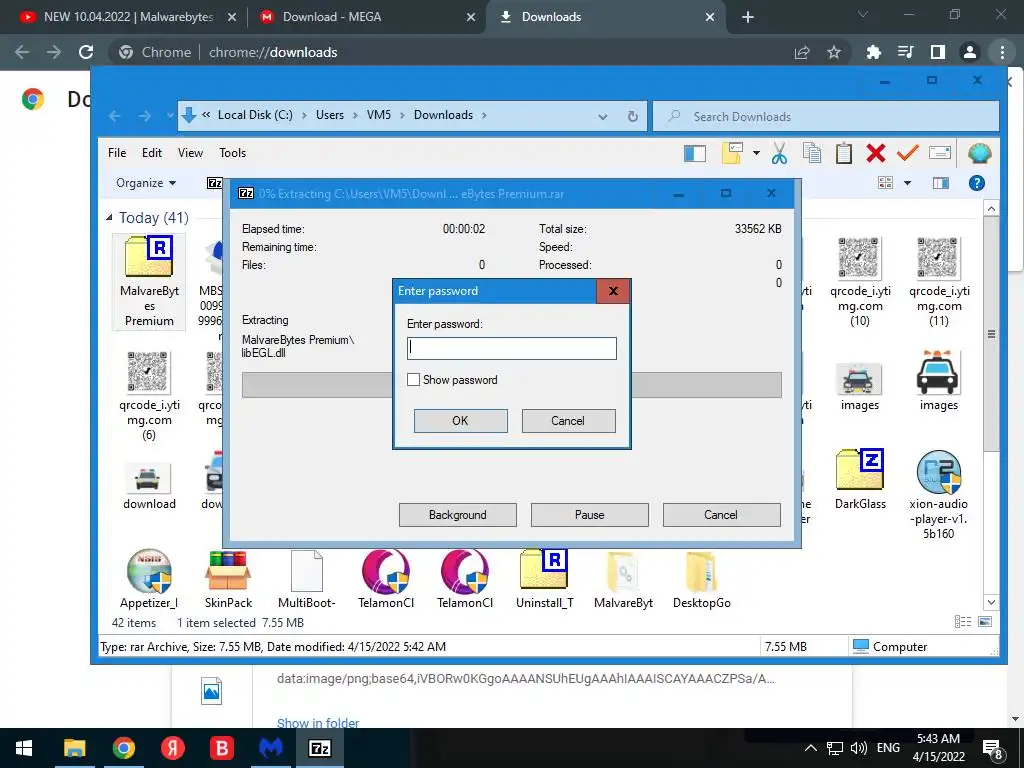The image size is (1024, 768).
Task: Select the DarkGlass zip archive
Action: pyautogui.click(x=859, y=479)
